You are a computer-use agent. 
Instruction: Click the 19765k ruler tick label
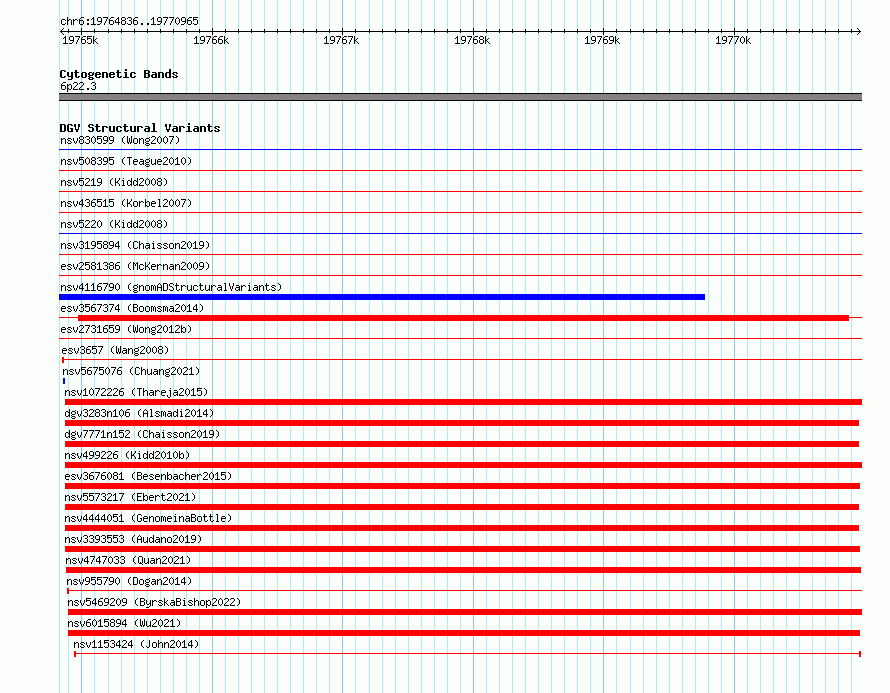coord(80,40)
